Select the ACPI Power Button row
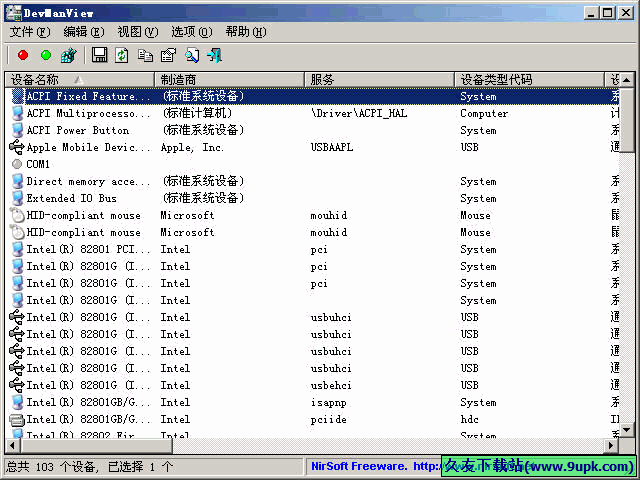The image size is (640, 480). click(x=312, y=130)
